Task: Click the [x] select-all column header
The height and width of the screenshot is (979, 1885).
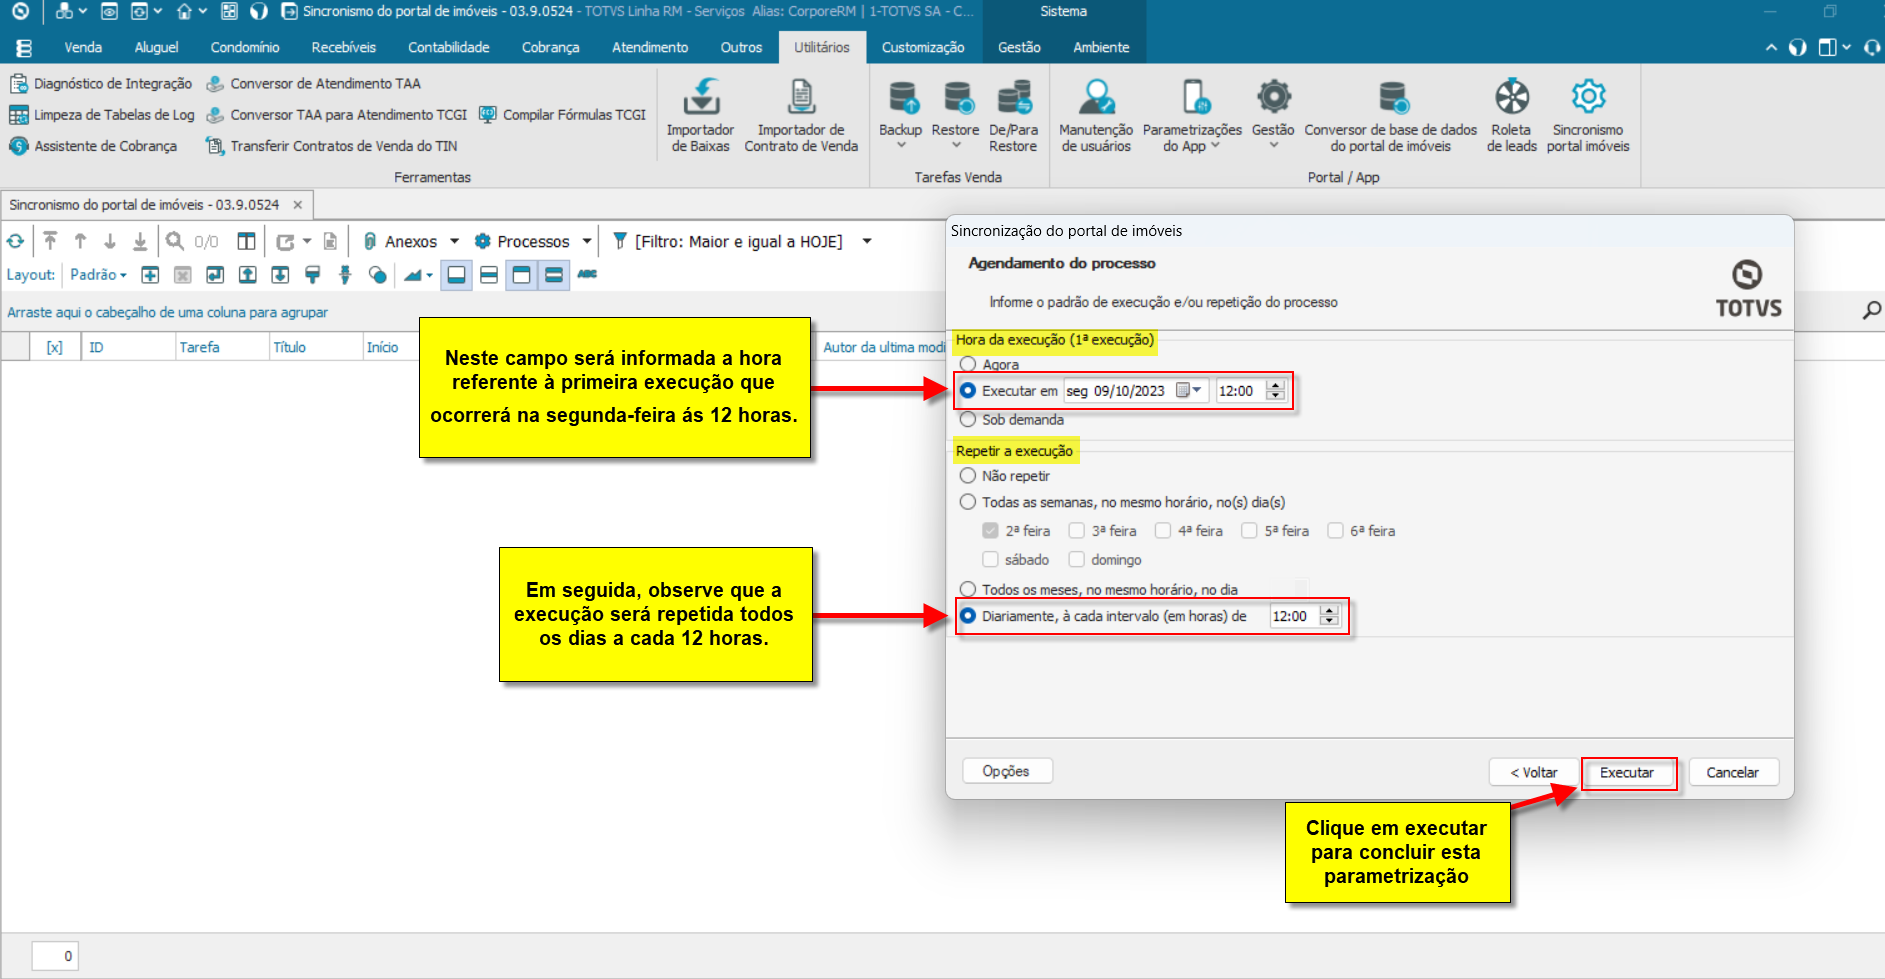Action: pyautogui.click(x=55, y=347)
